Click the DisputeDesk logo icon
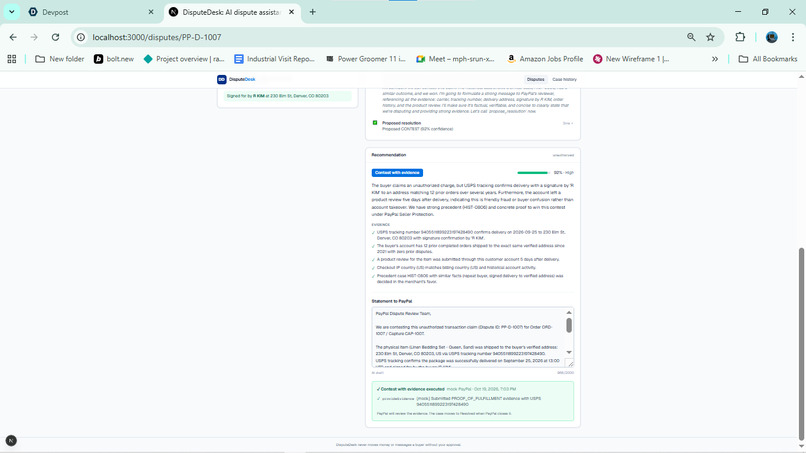 tap(222, 79)
